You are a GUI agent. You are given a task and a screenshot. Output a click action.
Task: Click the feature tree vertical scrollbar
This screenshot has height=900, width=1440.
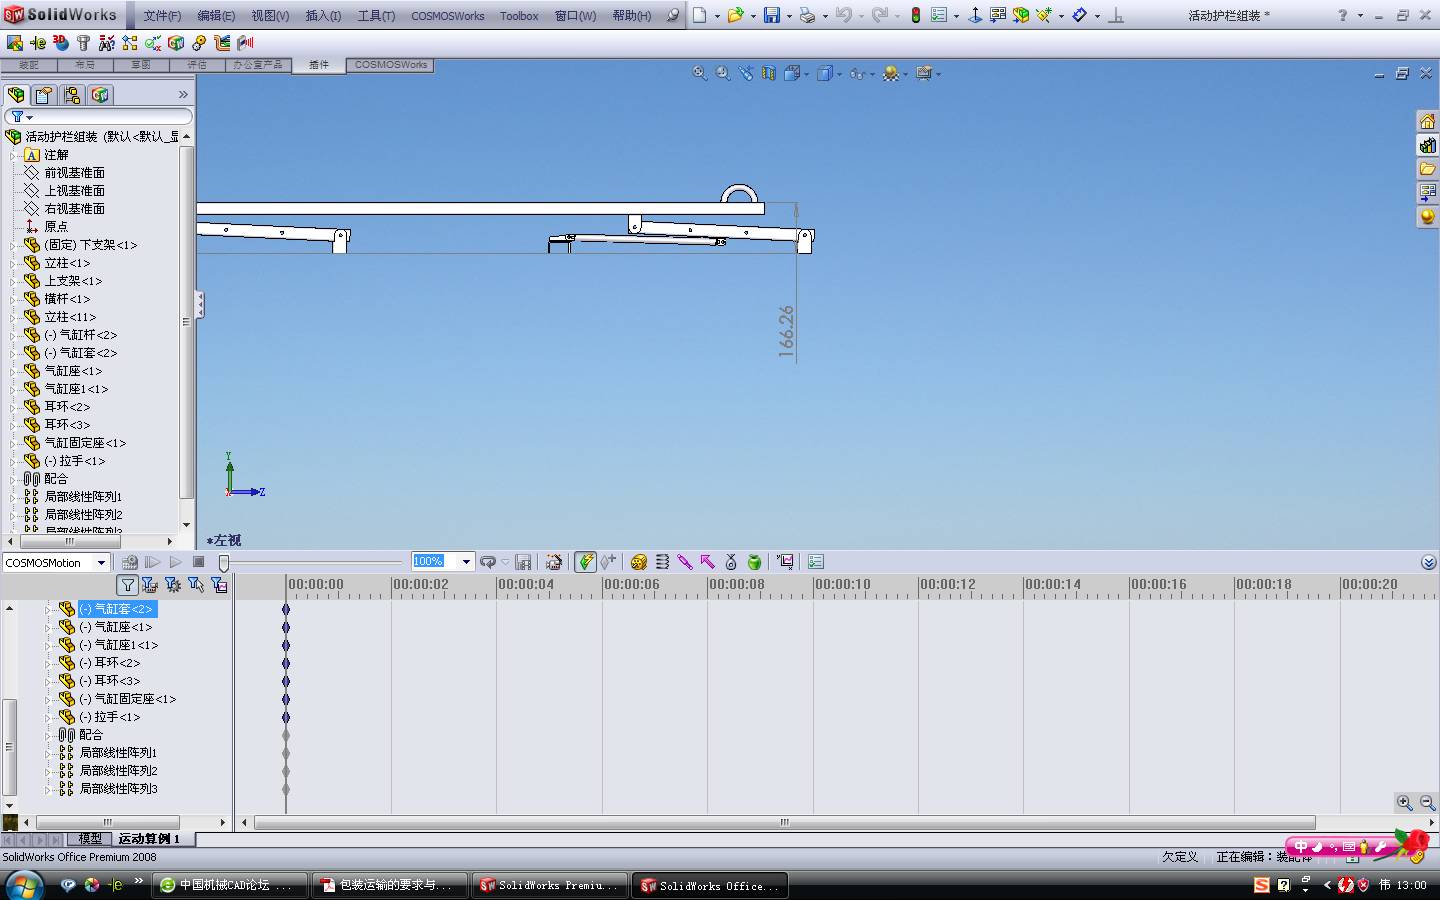click(186, 322)
